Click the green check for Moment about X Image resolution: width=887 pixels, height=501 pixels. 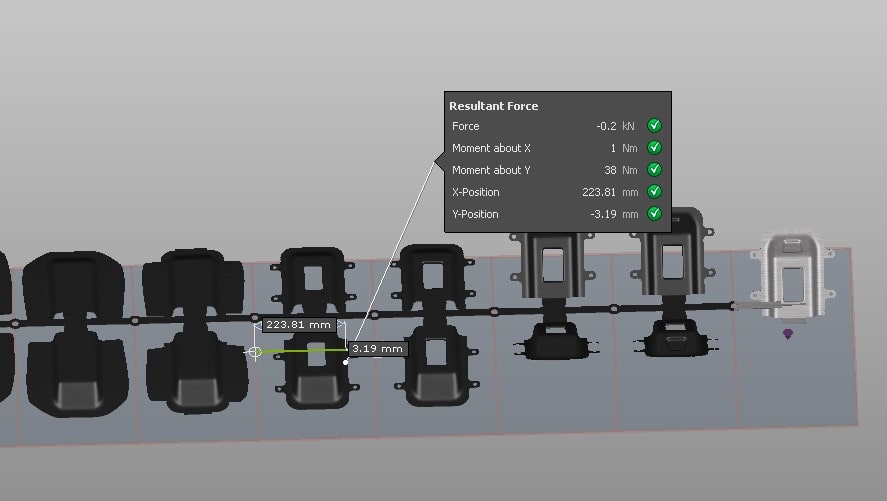[x=655, y=148]
